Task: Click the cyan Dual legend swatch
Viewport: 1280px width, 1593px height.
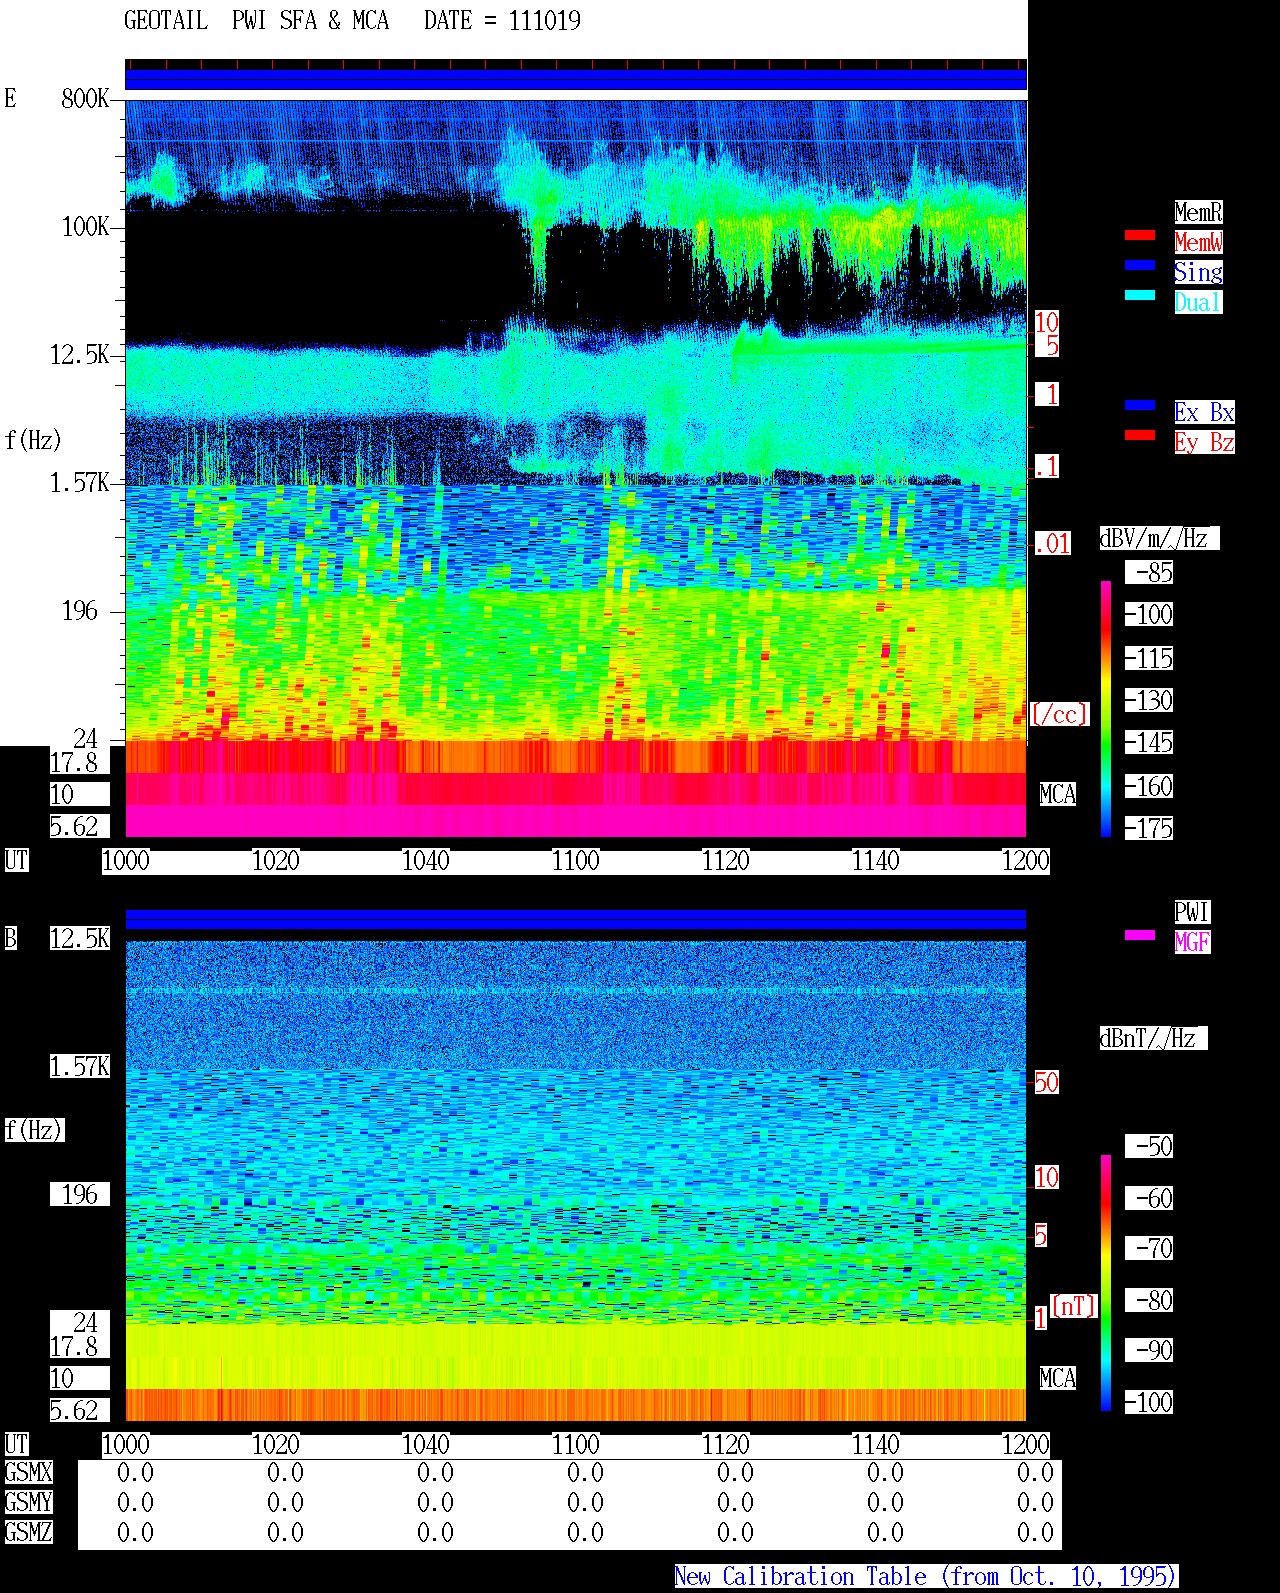Action: click(1140, 295)
